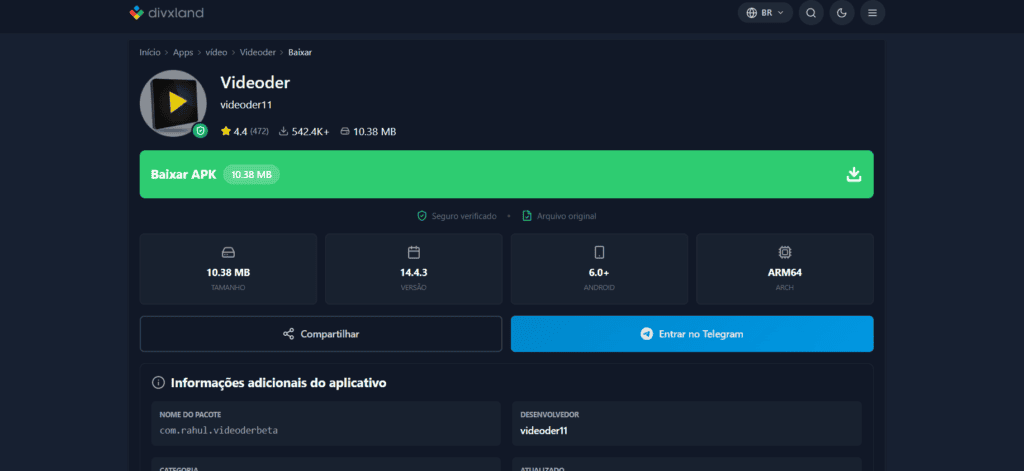Open vídeo breadcrumb link
Screen dimensions: 1024x471
216,52
